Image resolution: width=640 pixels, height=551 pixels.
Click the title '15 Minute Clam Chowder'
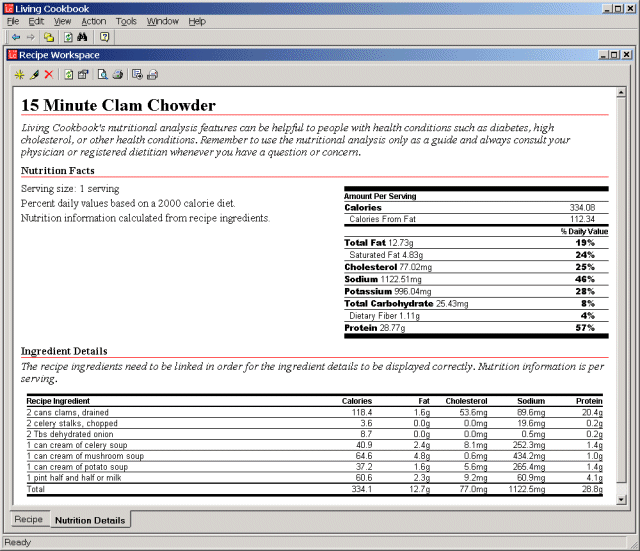[118, 105]
